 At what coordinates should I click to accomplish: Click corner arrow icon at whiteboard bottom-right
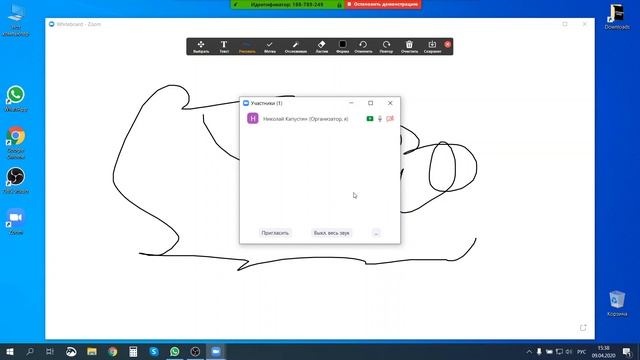pos(583,327)
